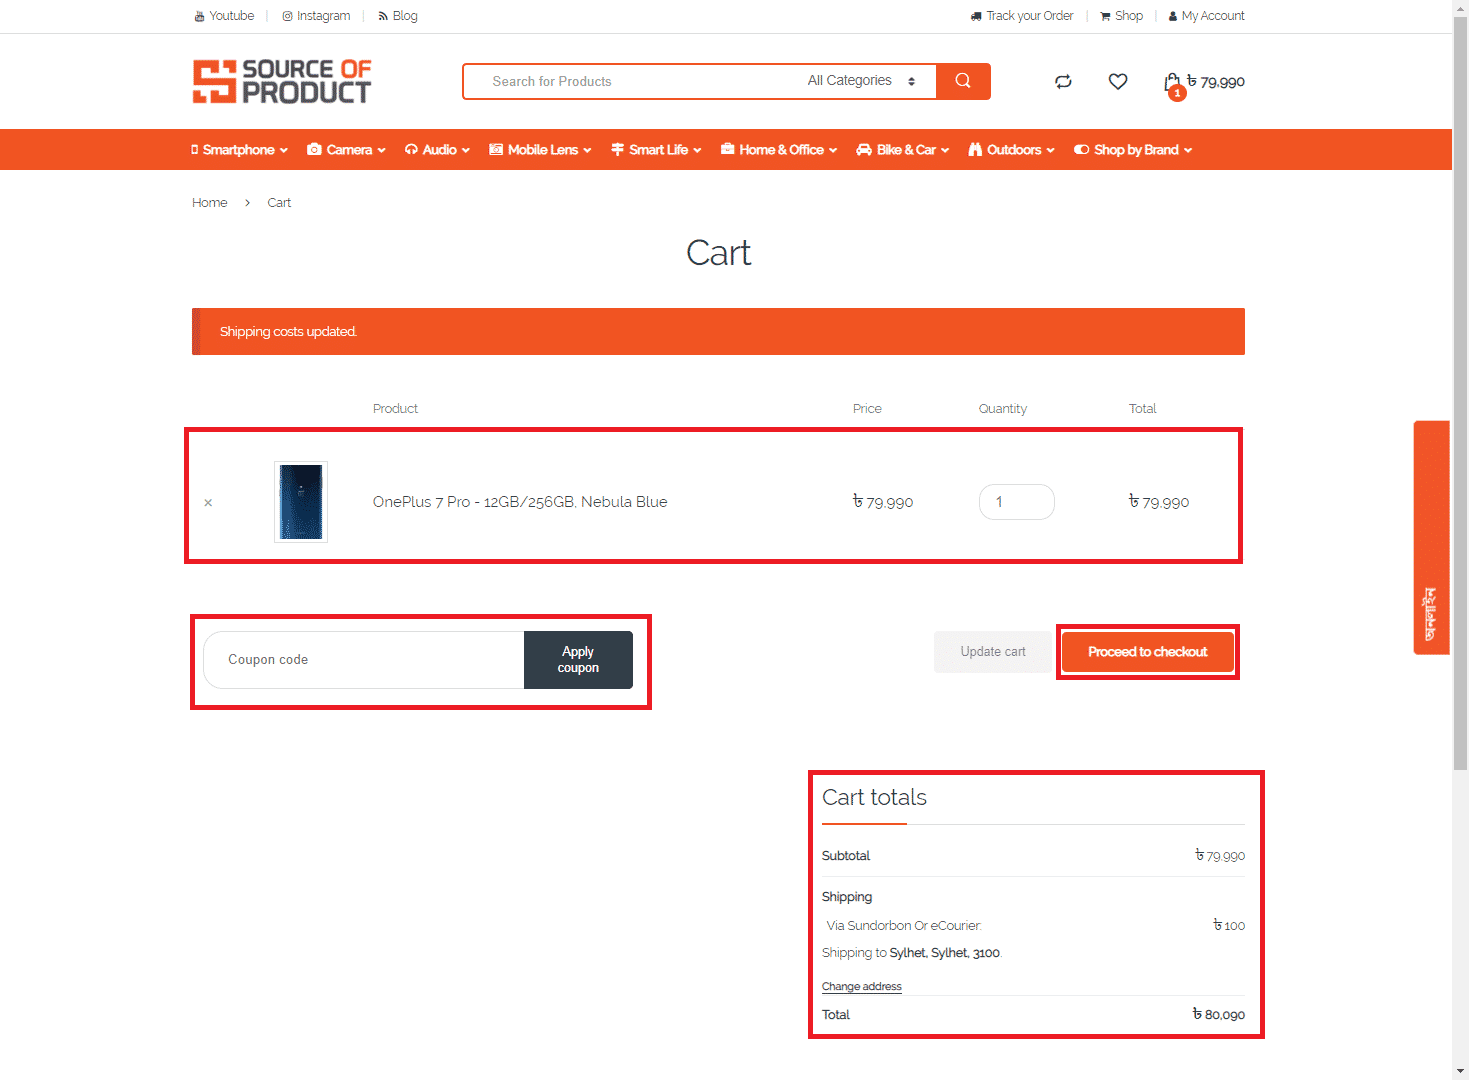Image resolution: width=1469 pixels, height=1080 pixels.
Task: Click the Cart totals heading
Action: tap(874, 798)
